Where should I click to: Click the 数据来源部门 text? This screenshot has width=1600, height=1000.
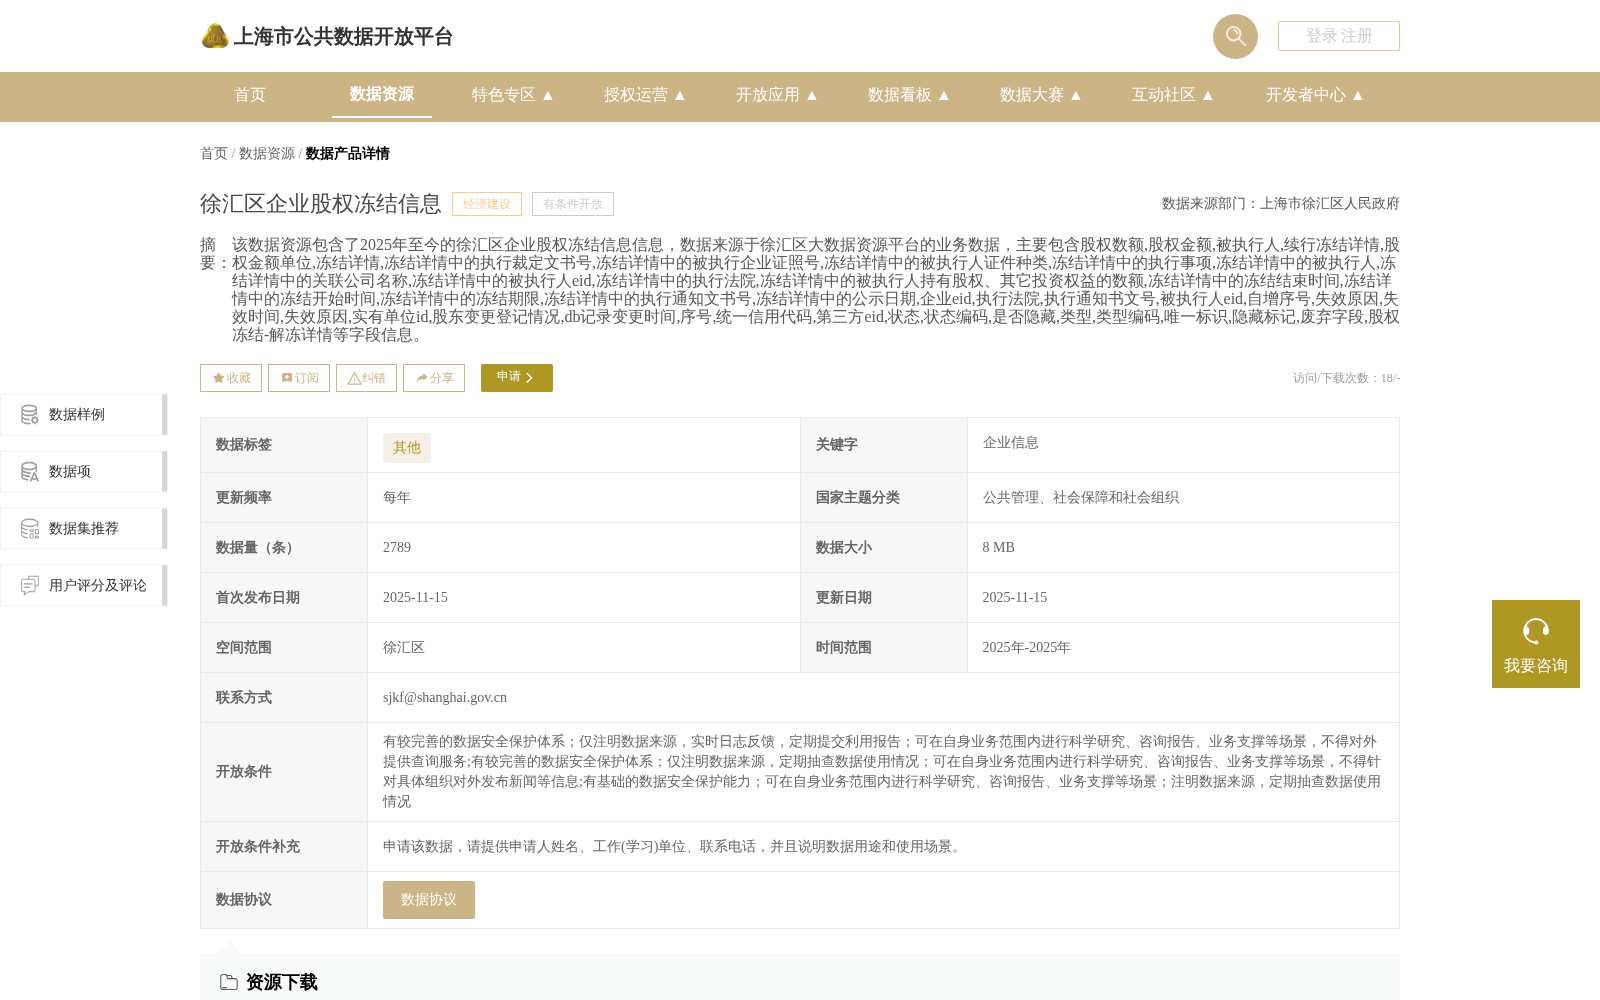pyautogui.click(x=1281, y=204)
